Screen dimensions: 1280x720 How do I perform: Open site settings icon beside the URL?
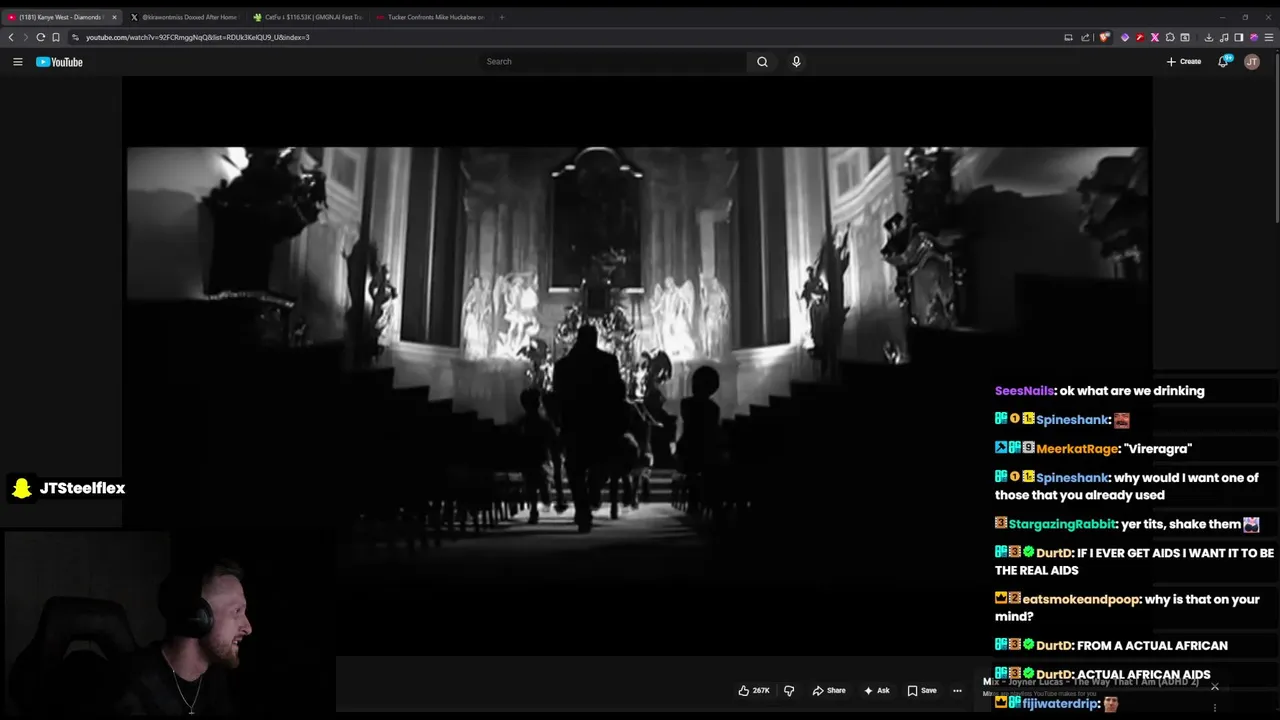(x=75, y=37)
